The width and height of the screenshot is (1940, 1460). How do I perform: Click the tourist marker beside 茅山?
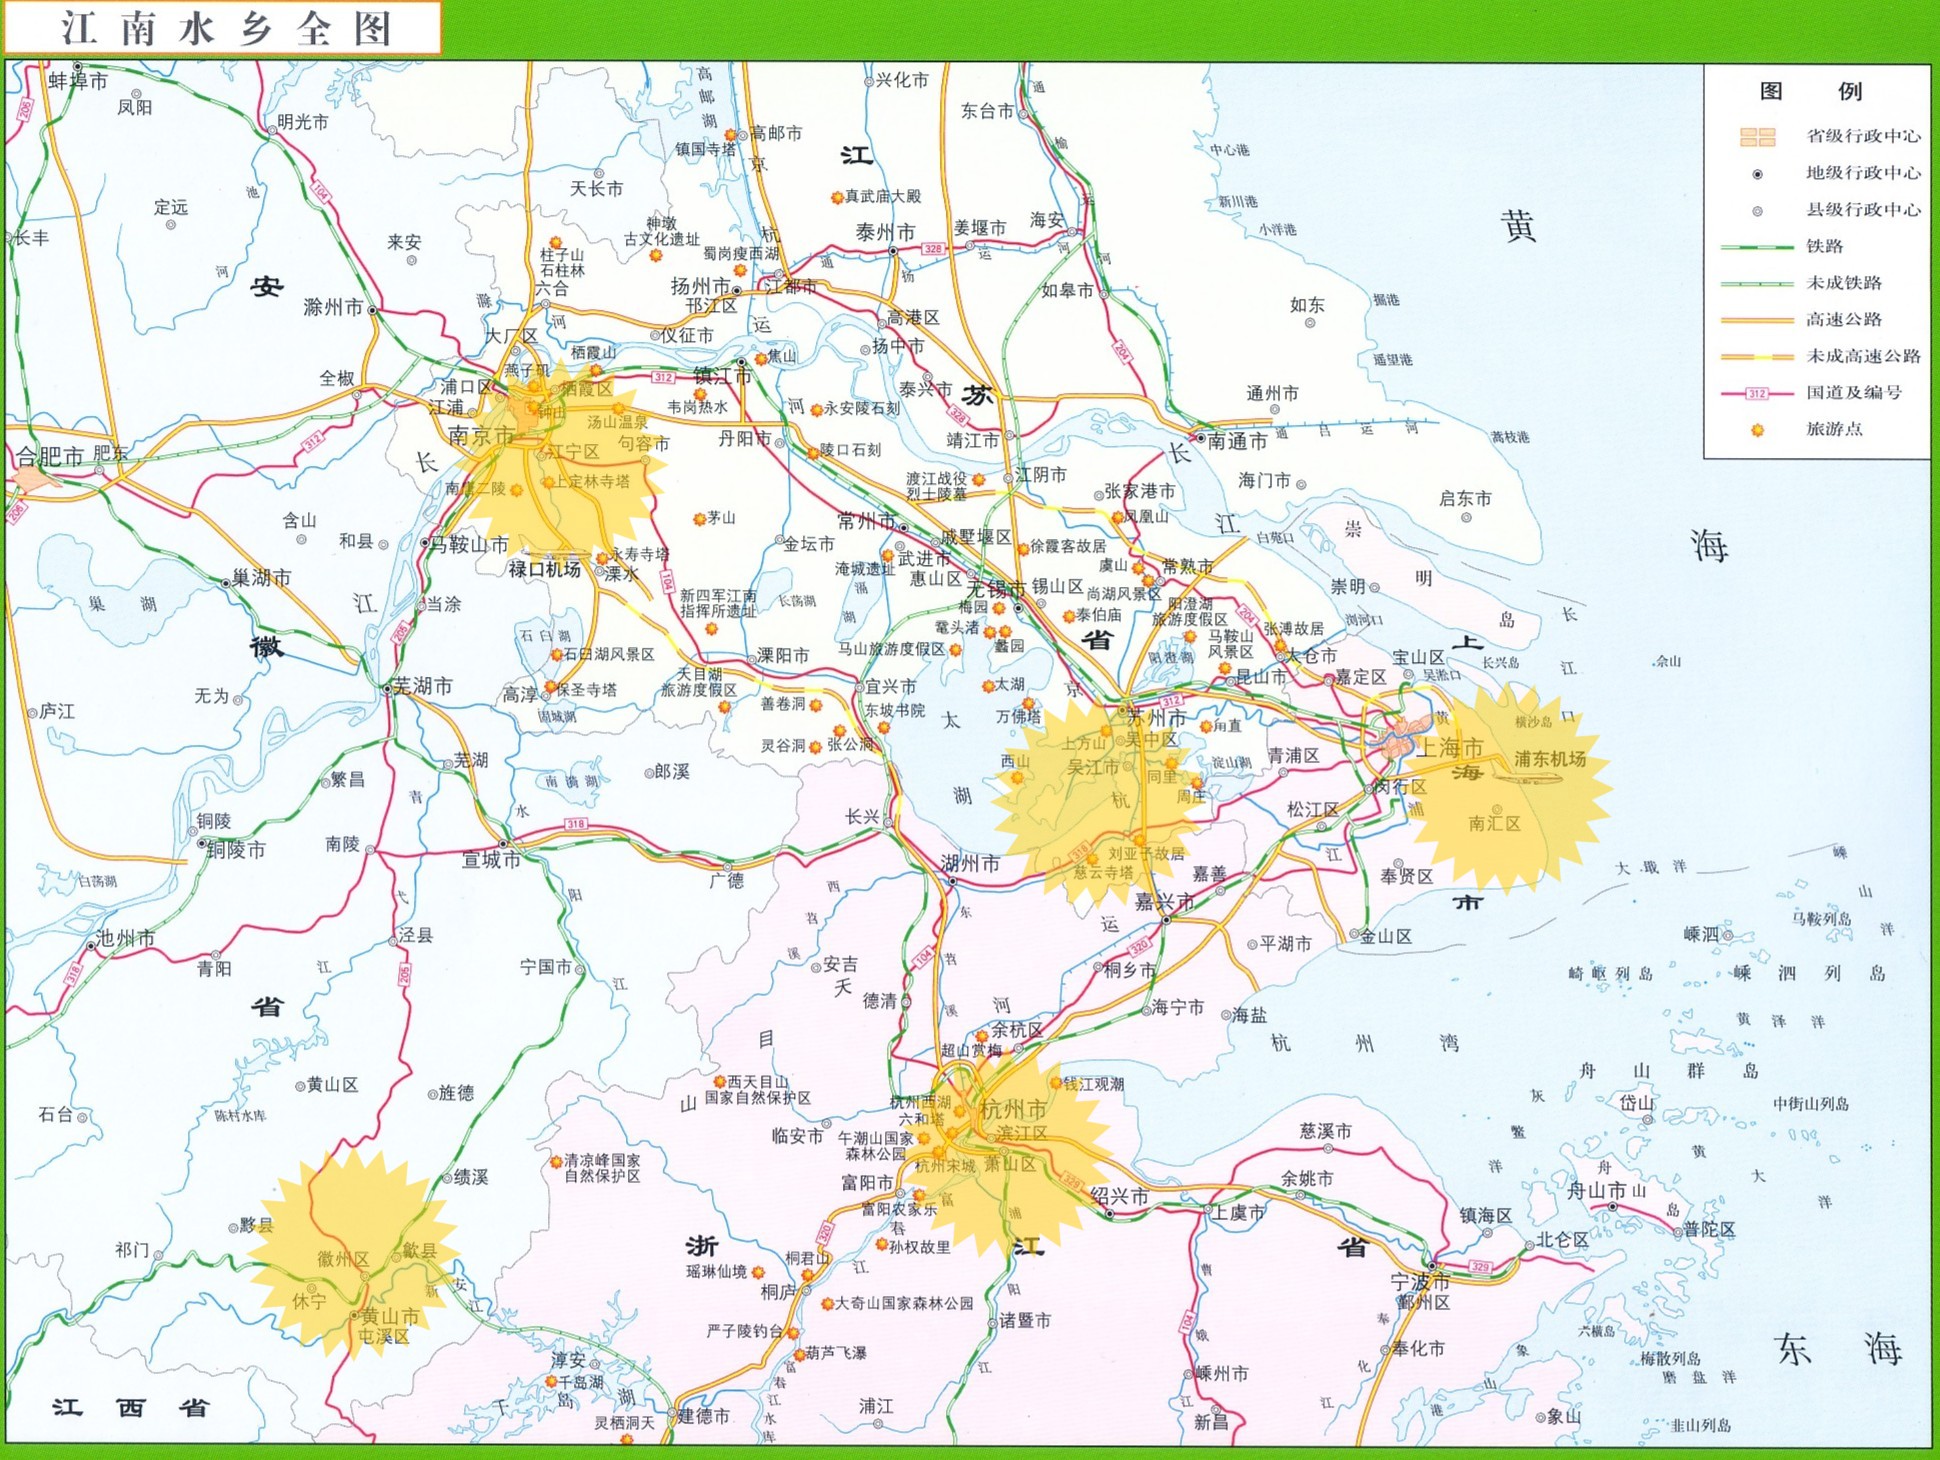click(699, 519)
